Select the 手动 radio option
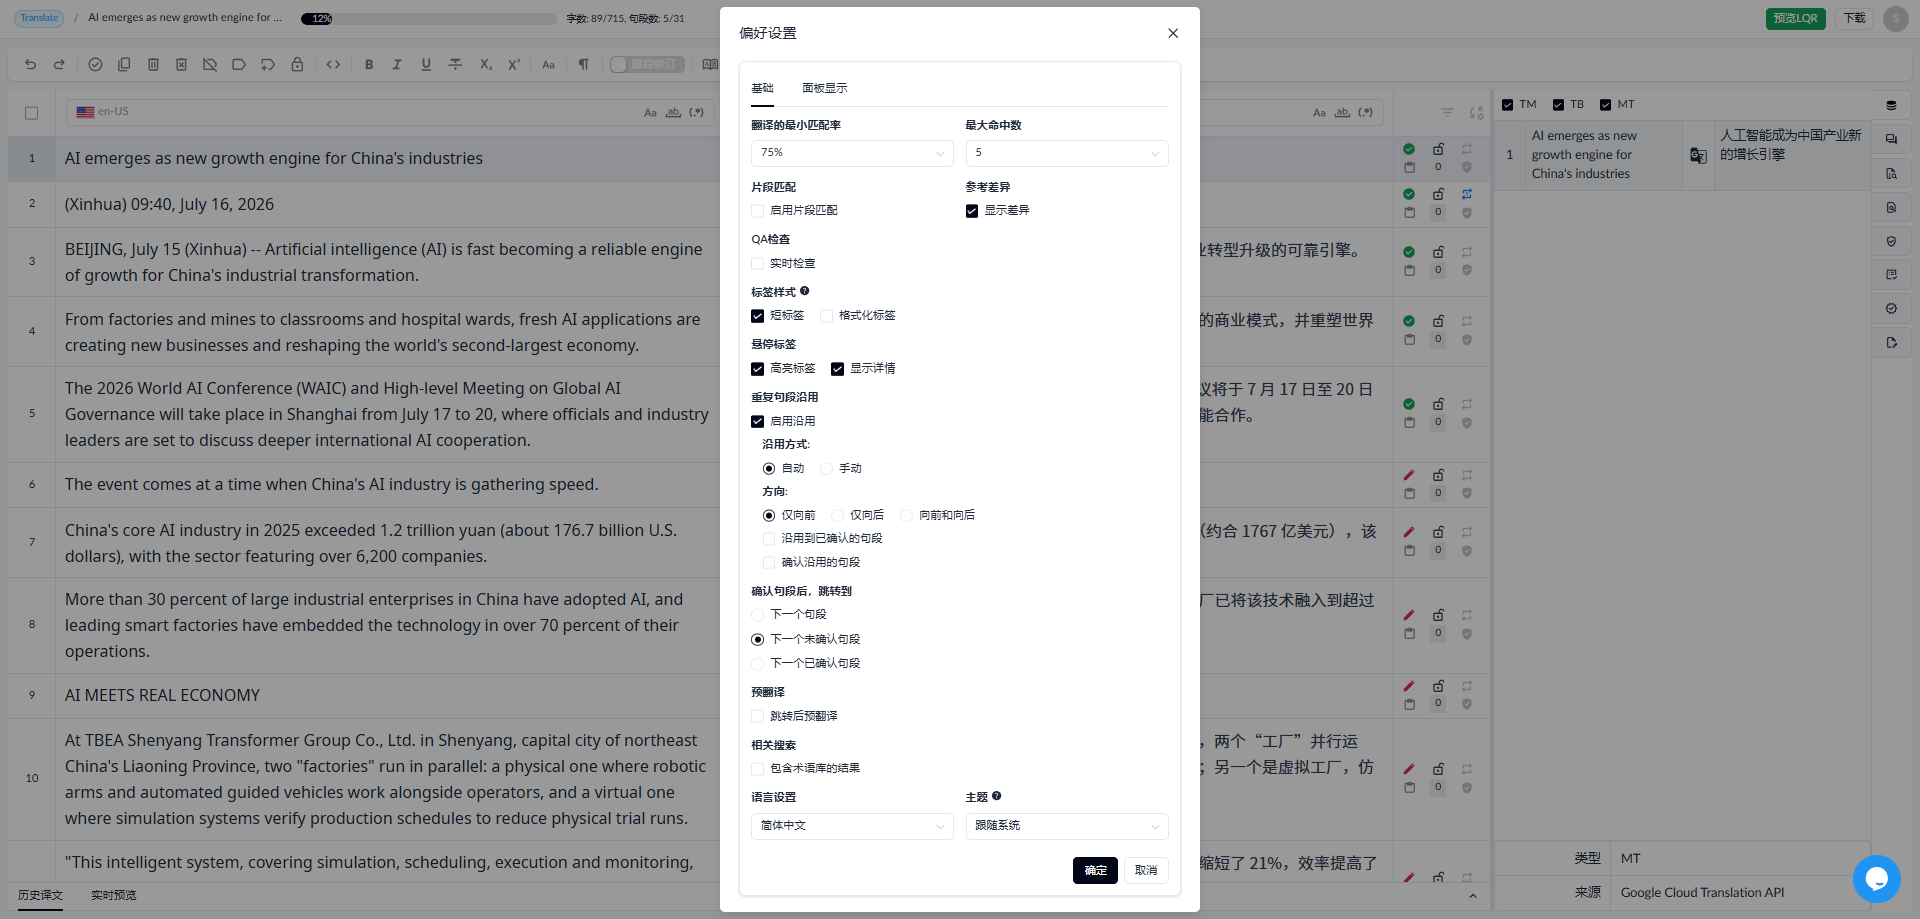The image size is (1920, 919). pyautogui.click(x=826, y=469)
